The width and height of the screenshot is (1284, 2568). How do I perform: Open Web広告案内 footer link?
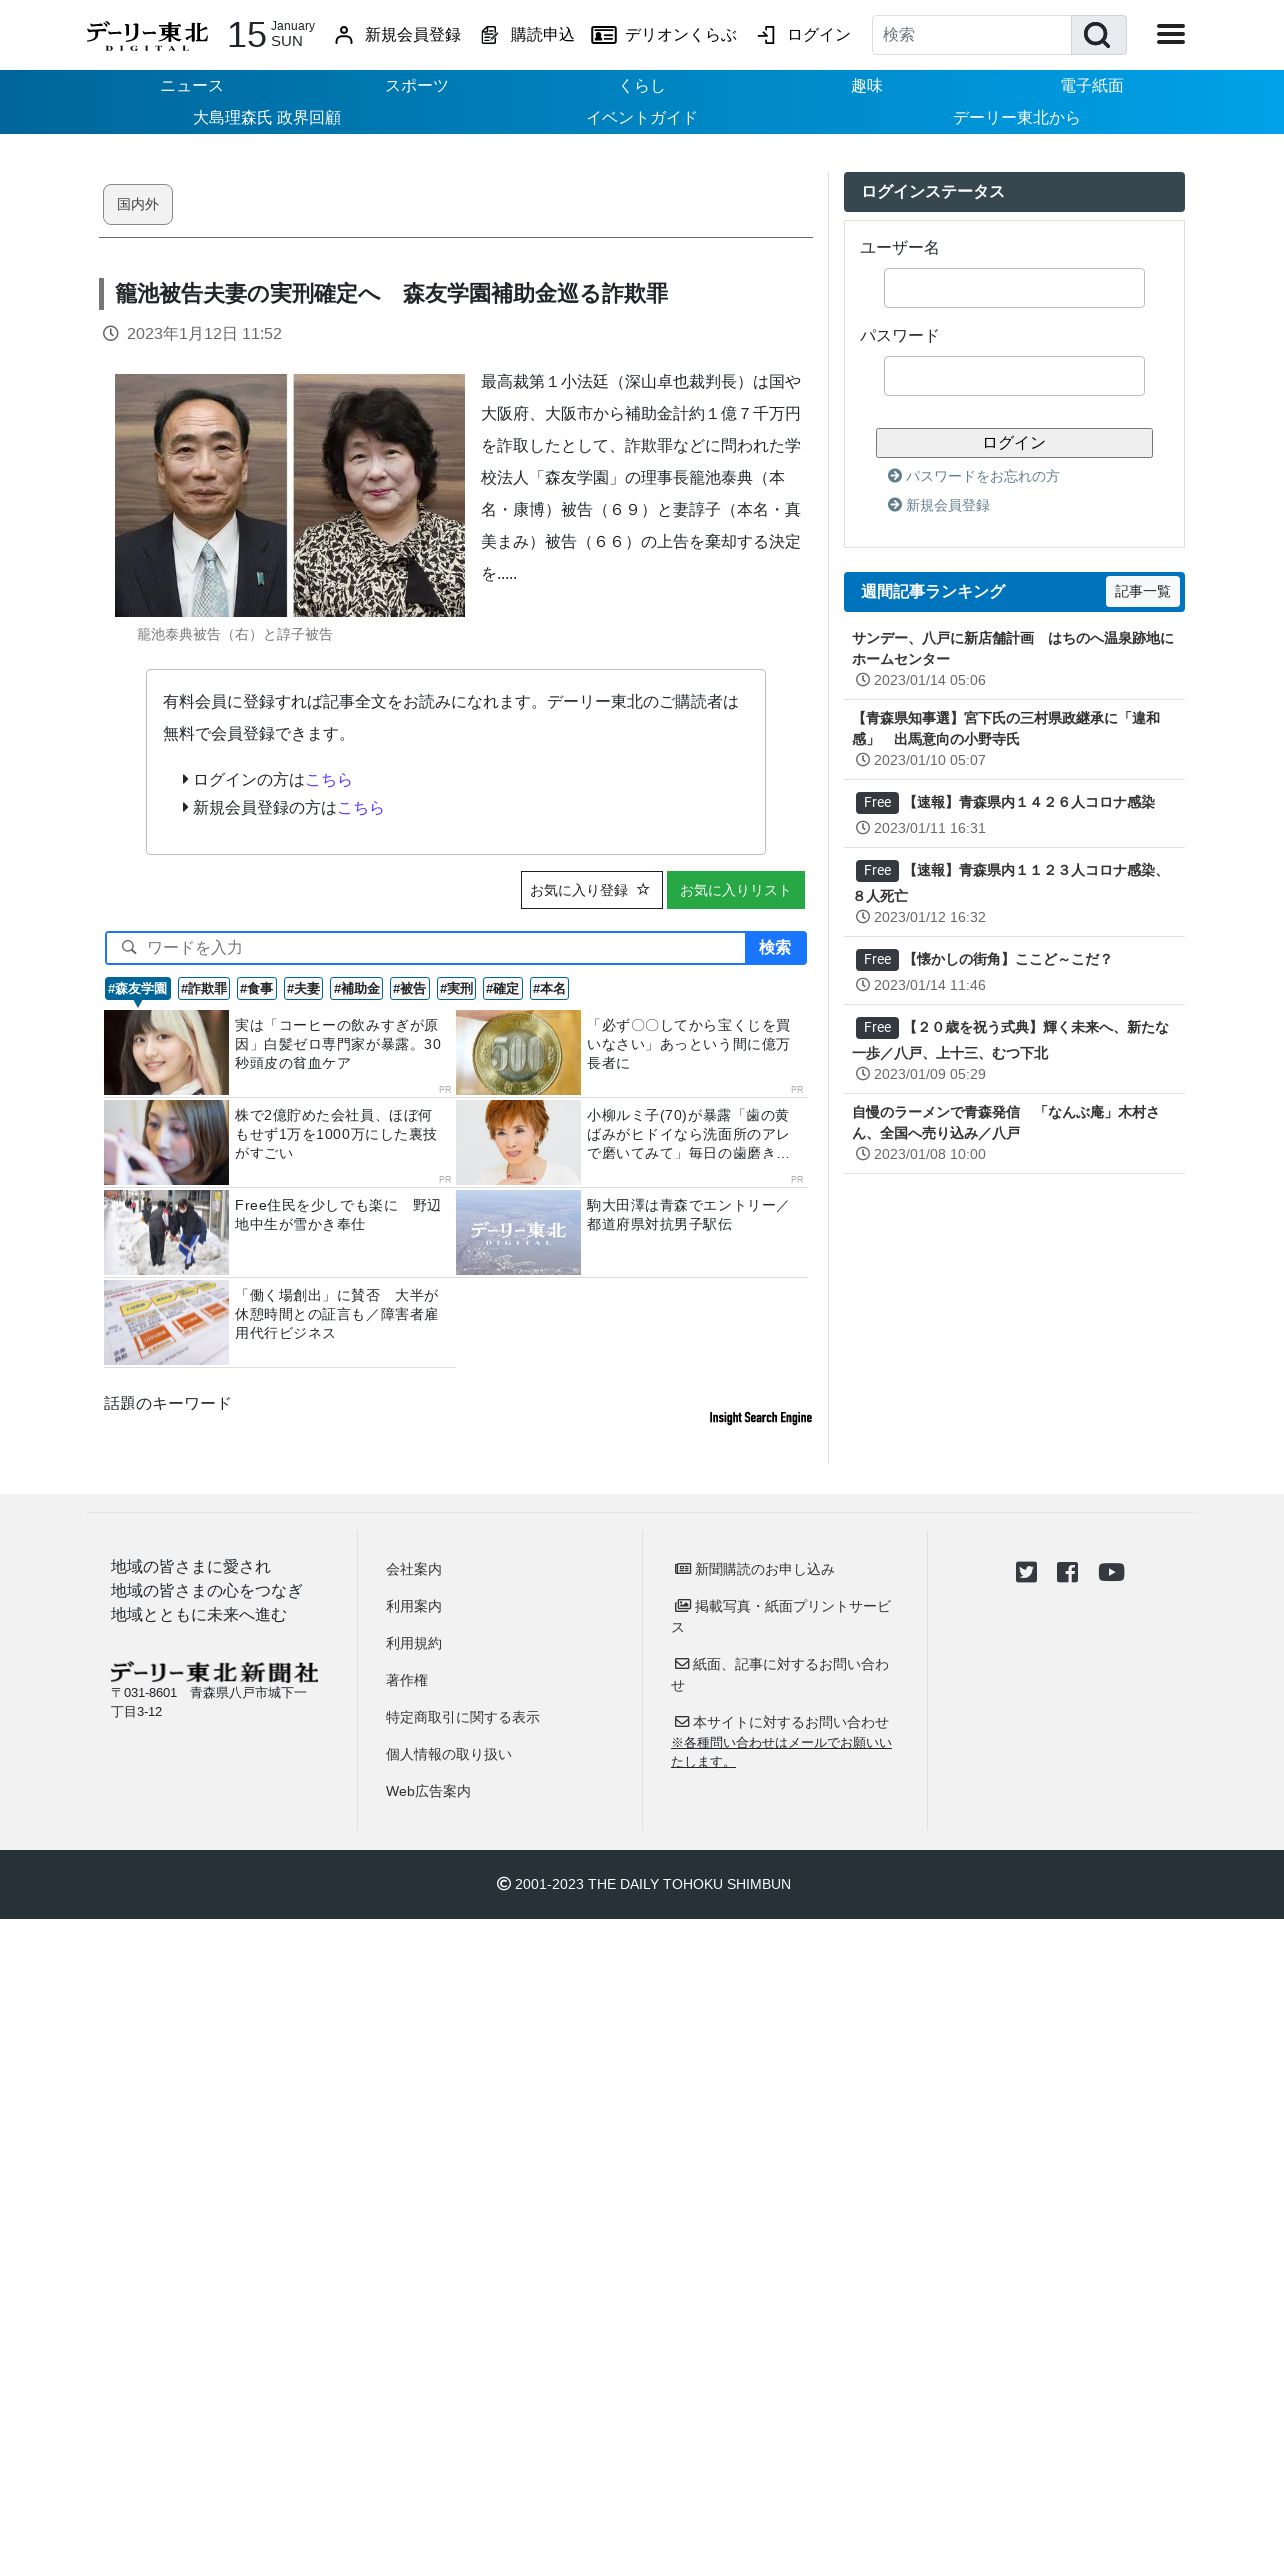coord(428,1791)
